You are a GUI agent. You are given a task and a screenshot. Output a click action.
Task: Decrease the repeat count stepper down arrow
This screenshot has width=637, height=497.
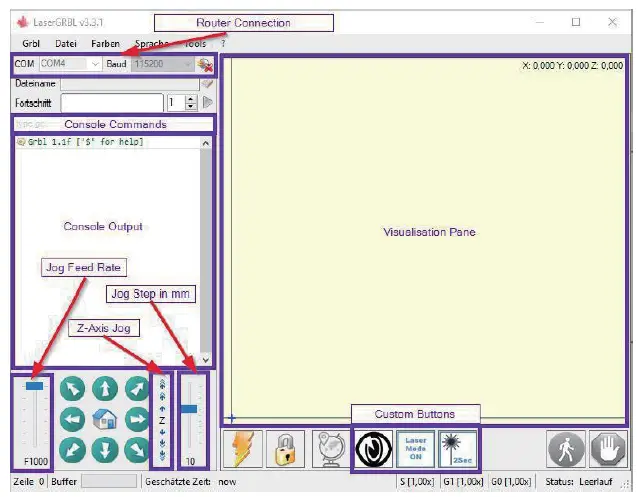tap(191, 106)
